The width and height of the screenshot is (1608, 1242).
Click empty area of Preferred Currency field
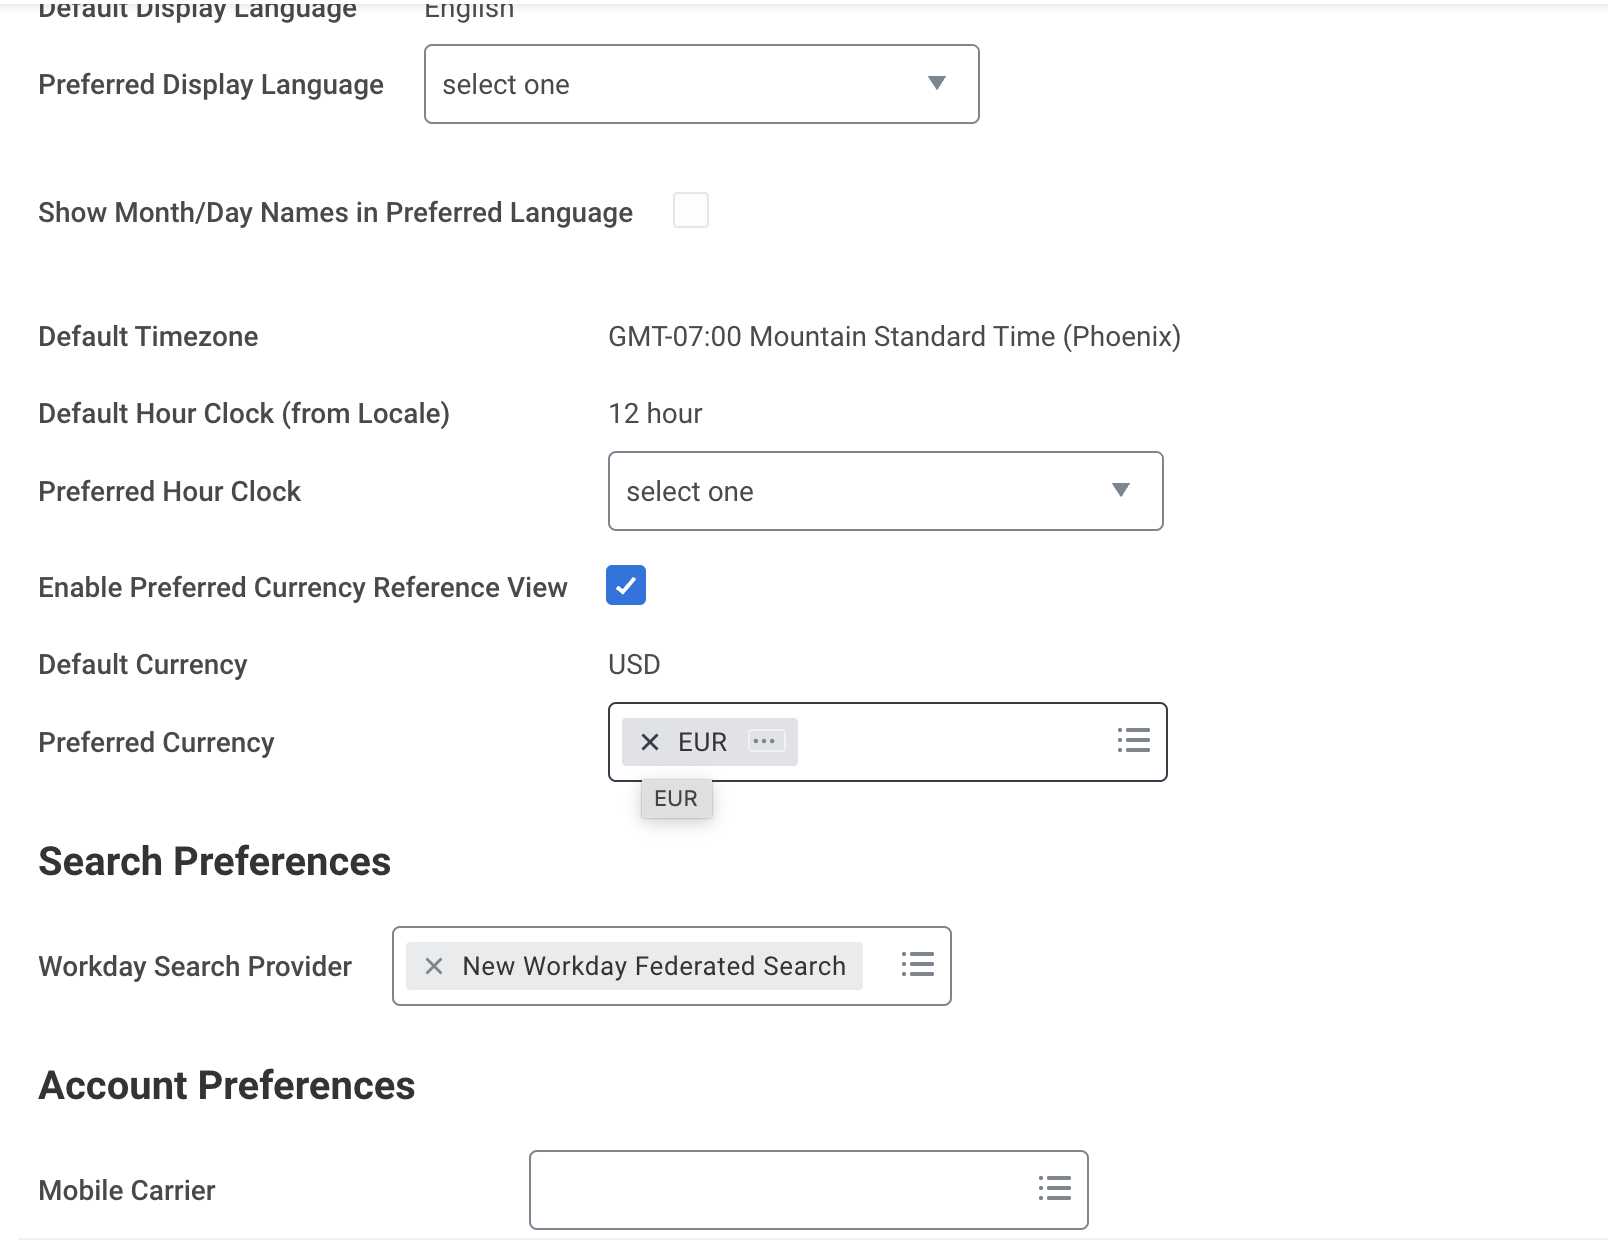tap(950, 742)
